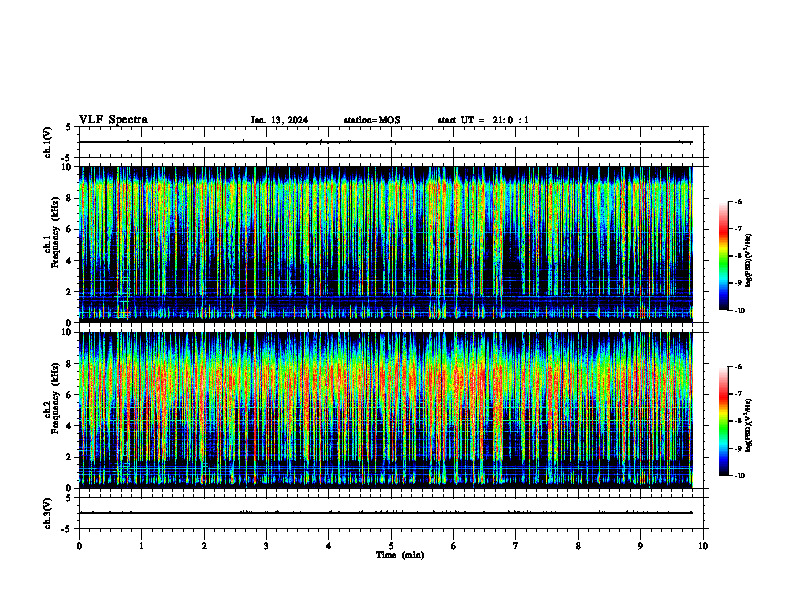The height and width of the screenshot is (612, 792).
Task: Click time axis tick label "9"
Action: (x=640, y=546)
